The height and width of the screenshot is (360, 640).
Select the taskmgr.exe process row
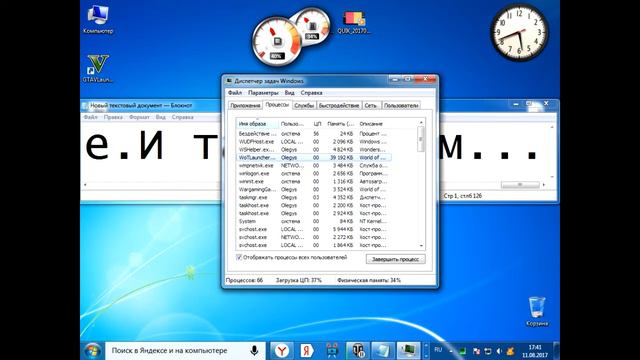click(x=313, y=198)
